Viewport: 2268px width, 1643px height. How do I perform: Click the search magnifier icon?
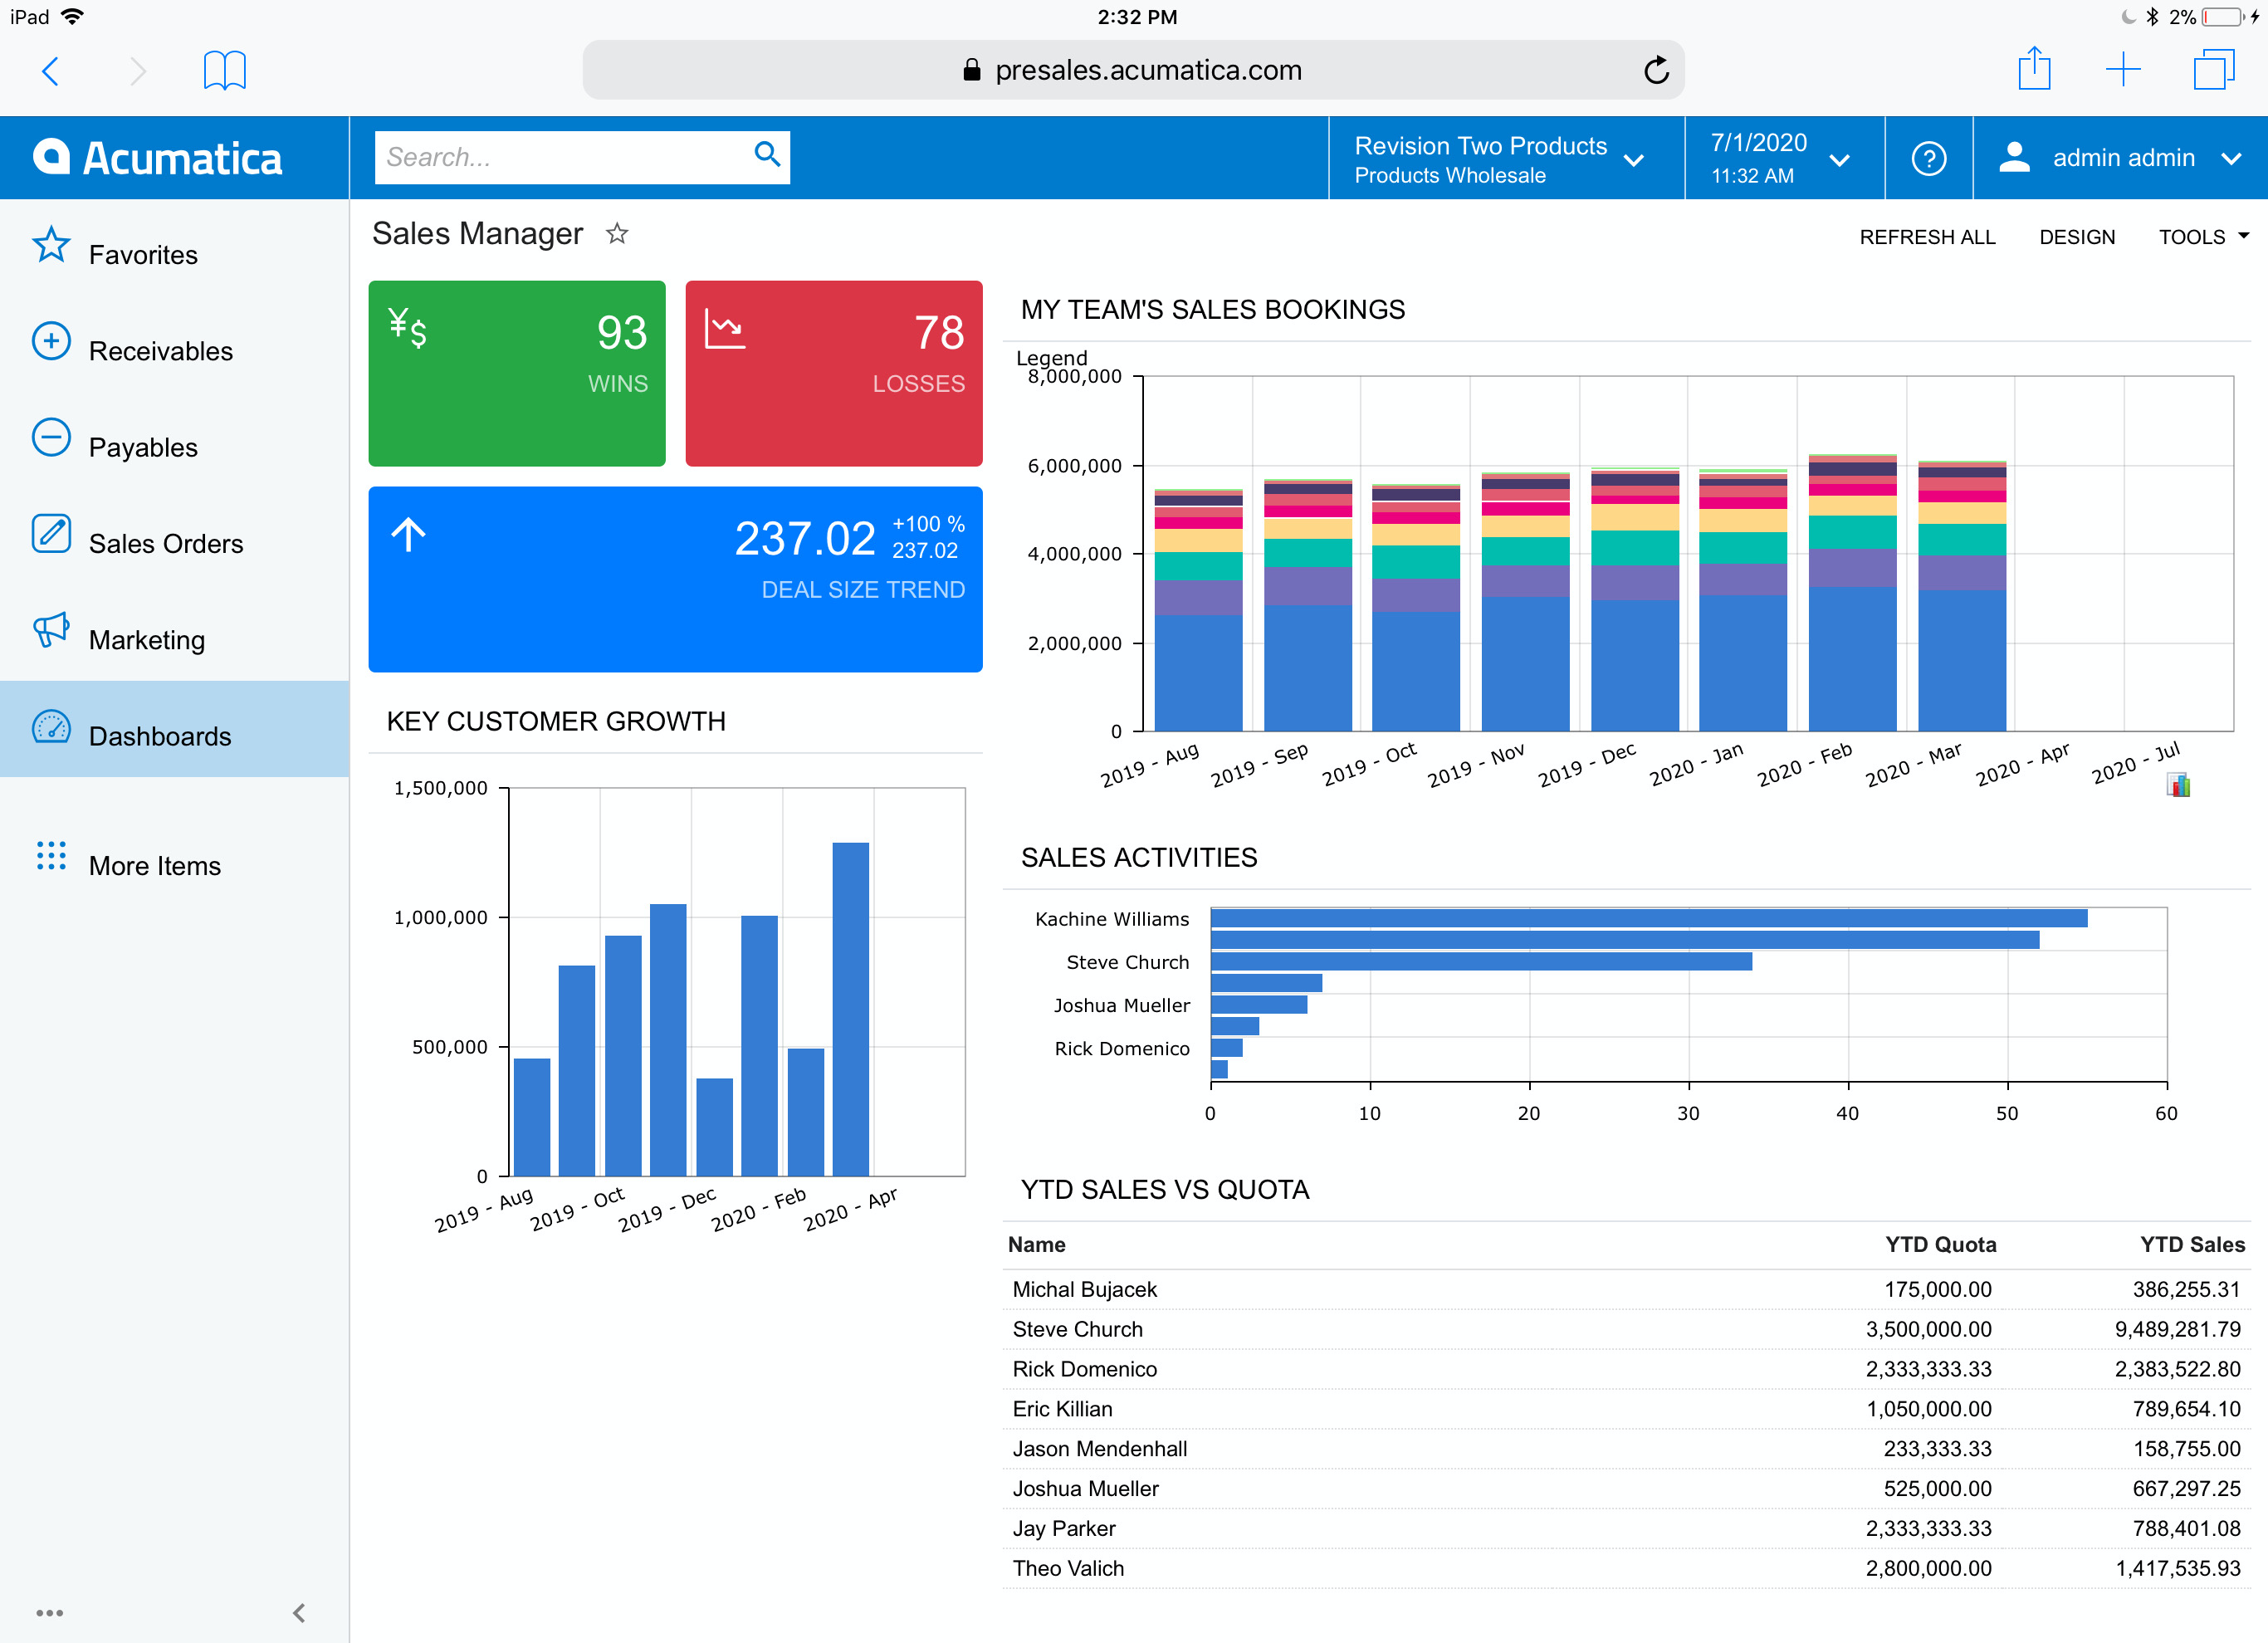[x=766, y=155]
